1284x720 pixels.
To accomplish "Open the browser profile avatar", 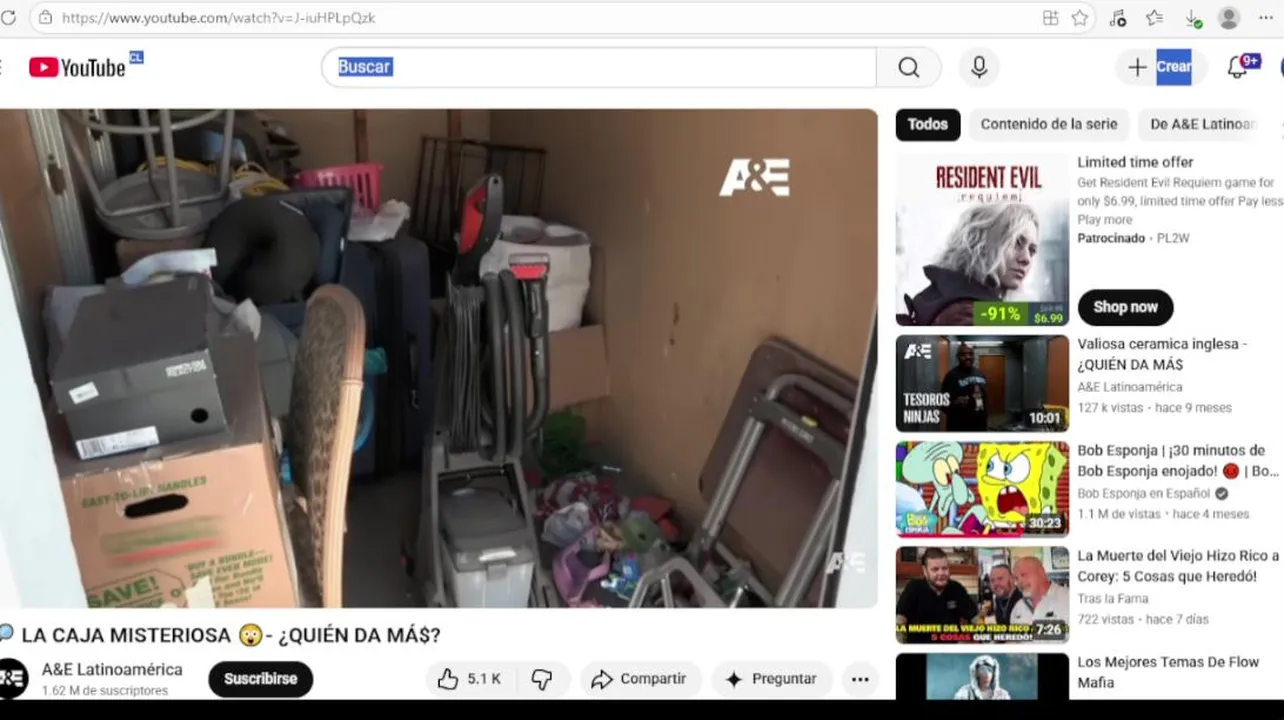I will tap(1229, 18).
